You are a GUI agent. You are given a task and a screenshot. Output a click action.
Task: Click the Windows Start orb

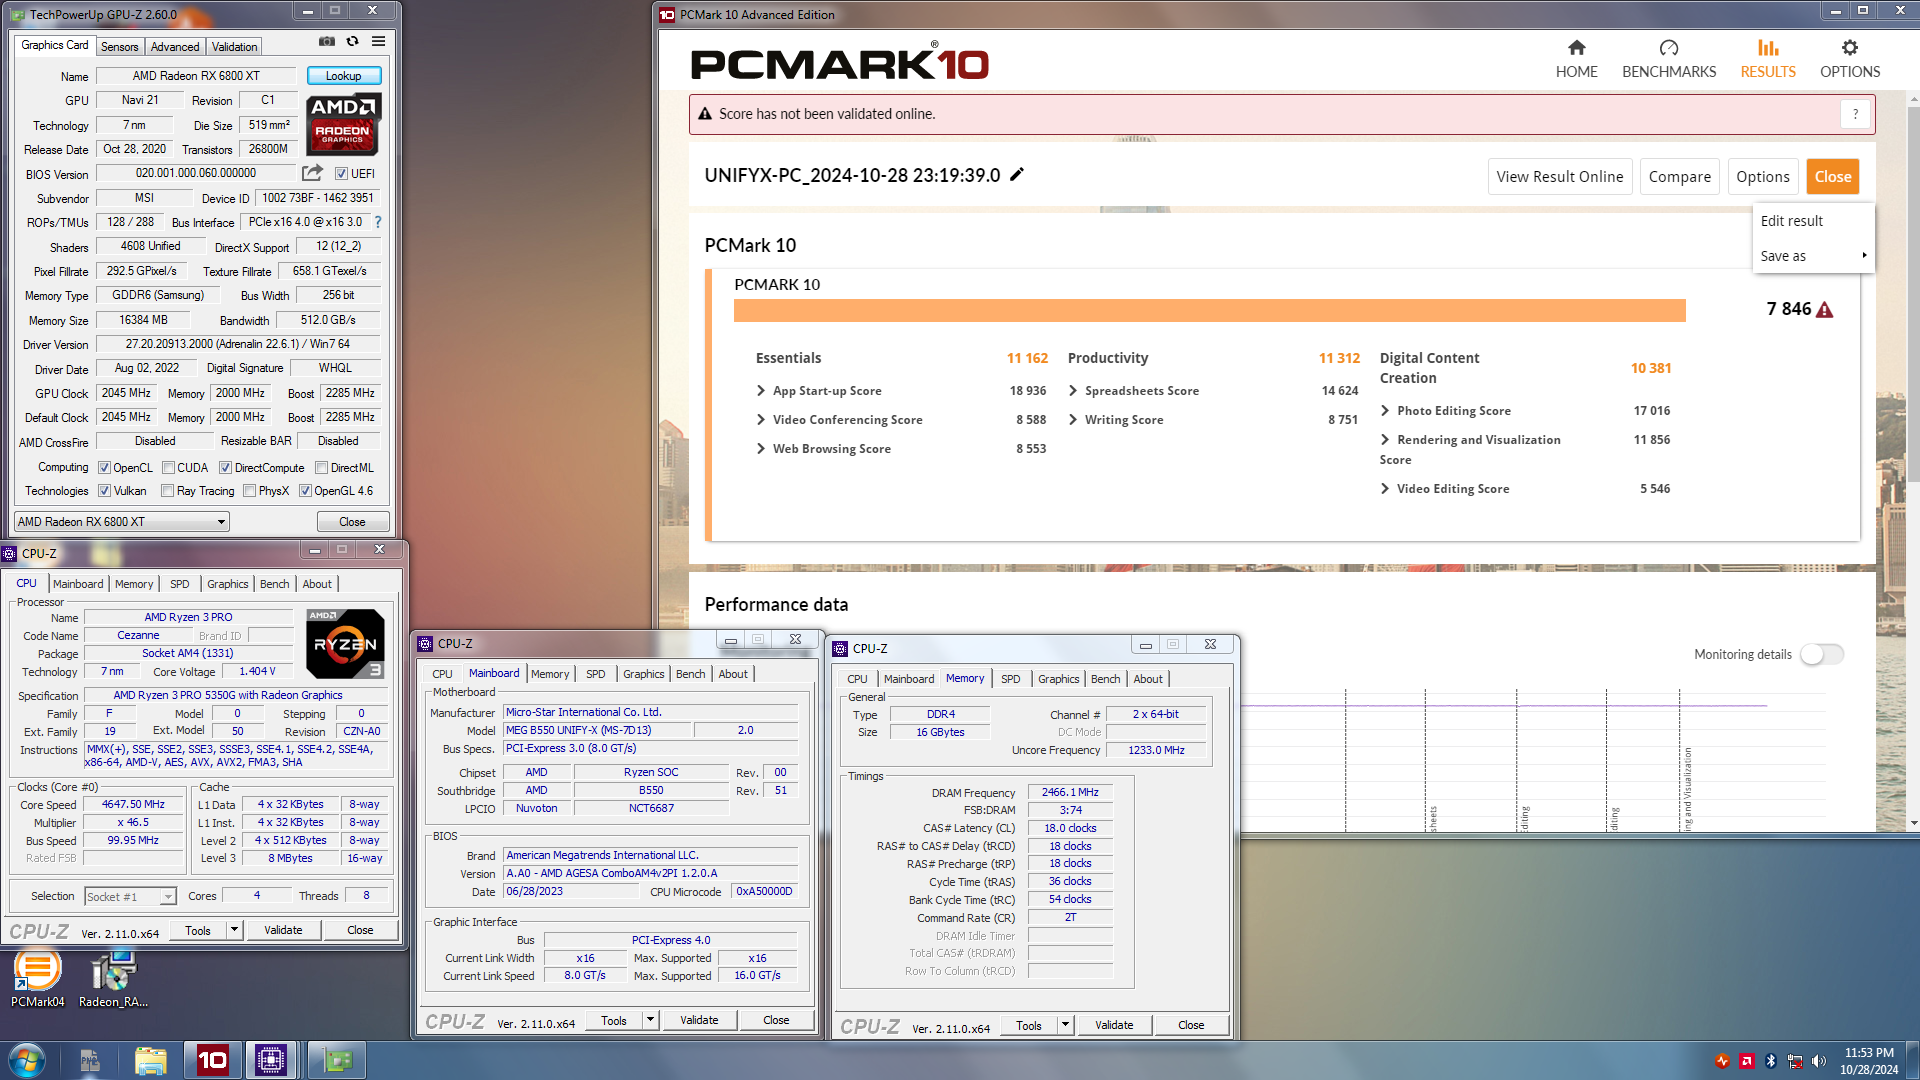point(27,1060)
